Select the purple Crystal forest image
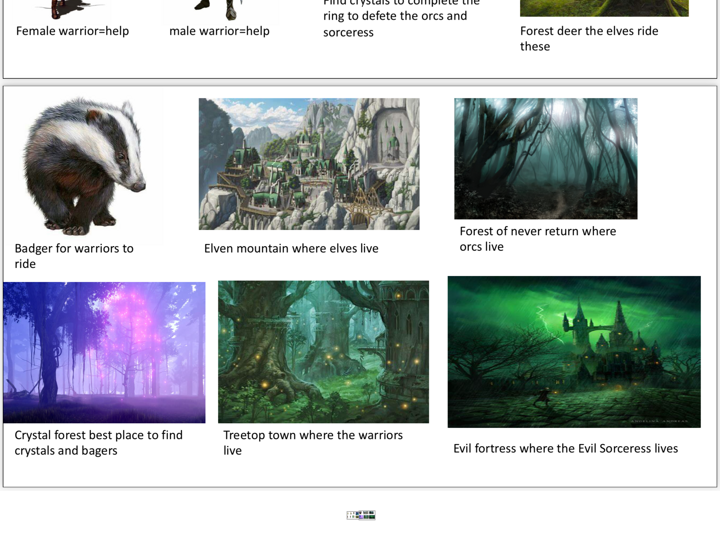This screenshot has height=540, width=720. coord(104,352)
